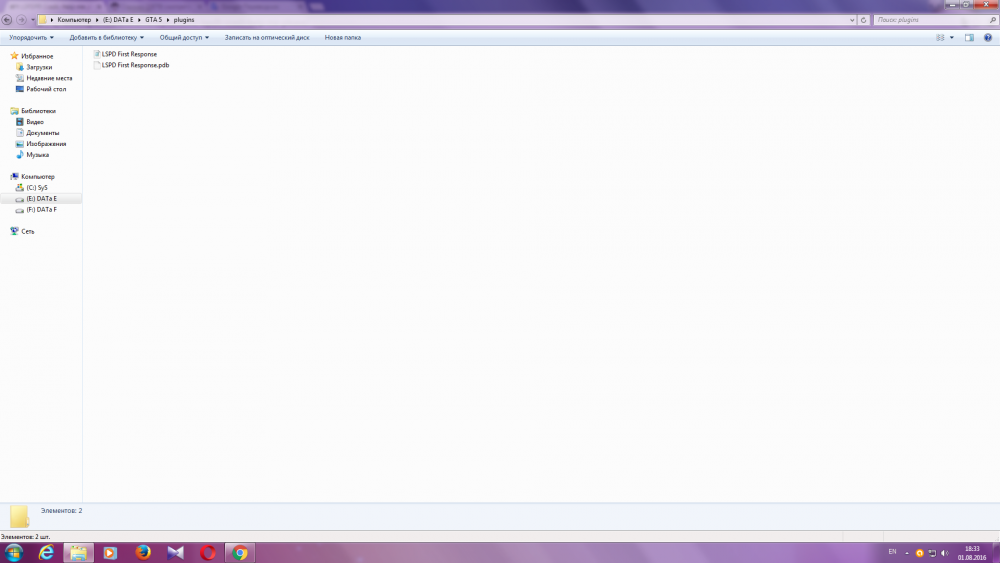This screenshot has width=1000, height=563.
Task: Select the (E:) DATa E breadcrumb
Action: point(118,20)
